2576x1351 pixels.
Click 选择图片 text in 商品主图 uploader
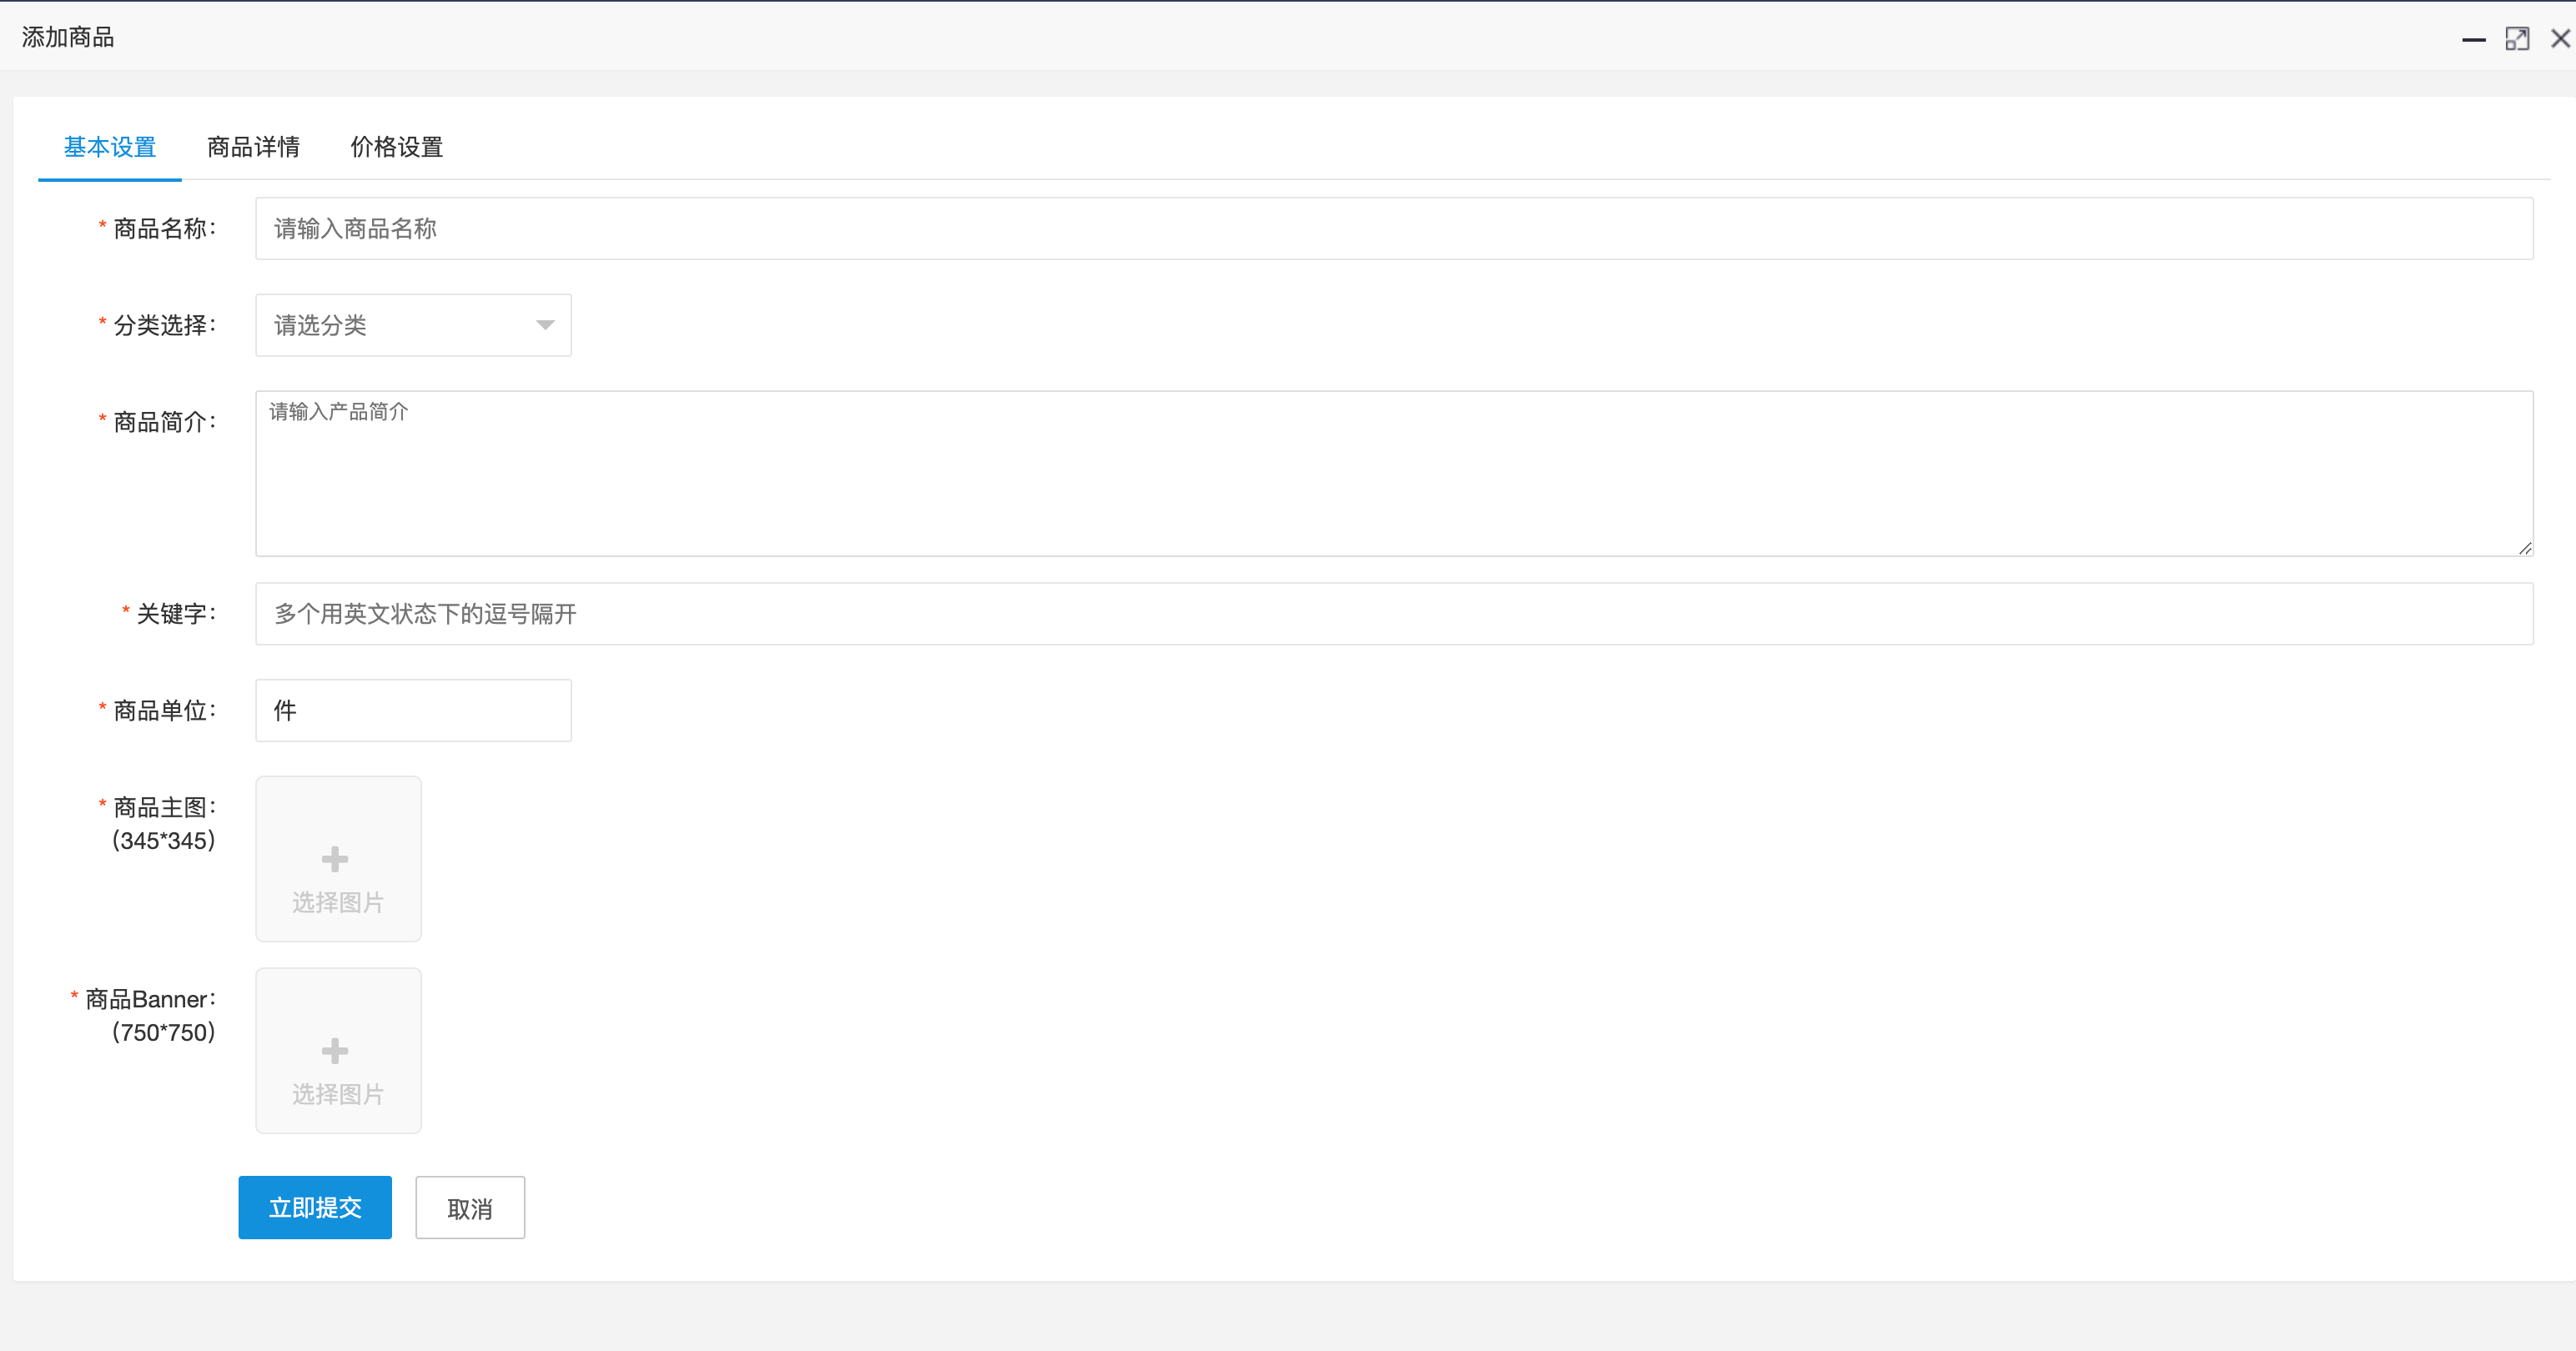coord(338,903)
